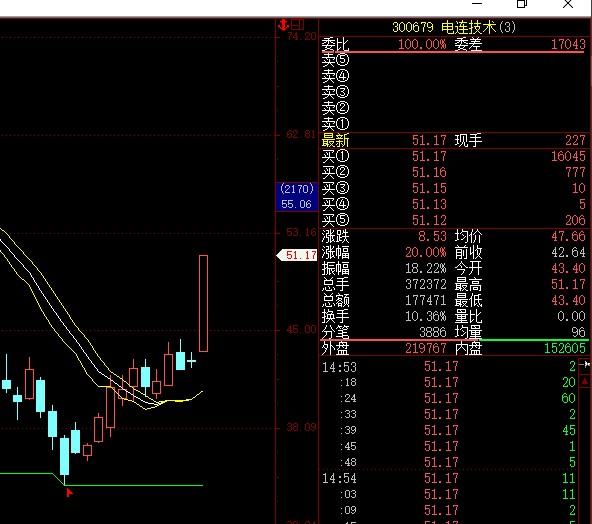Click the stock title 300679 电连技术(3)
Screen dimensions: 592x524
point(453,27)
